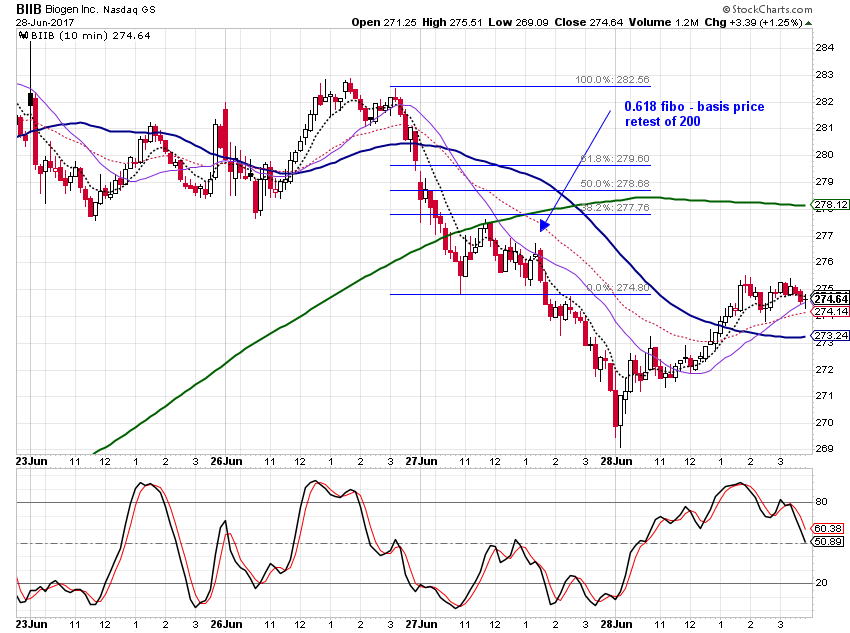Screen dimensions: 850x633
Task: Click the 0.0%: 274.80 Fibonacci label
Action: tap(617, 287)
